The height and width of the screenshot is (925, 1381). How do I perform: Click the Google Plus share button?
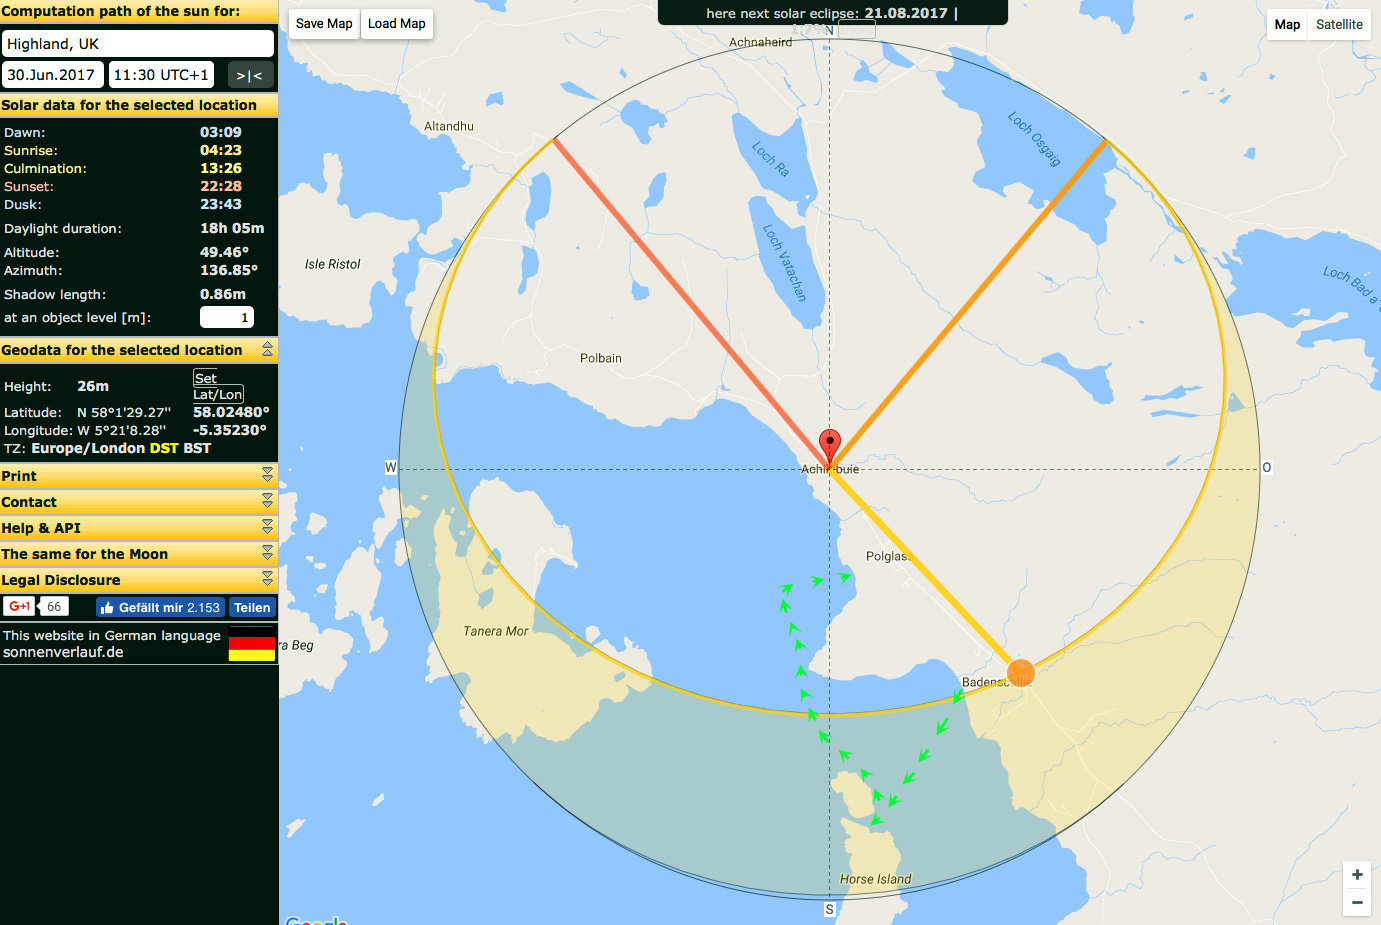(x=20, y=607)
